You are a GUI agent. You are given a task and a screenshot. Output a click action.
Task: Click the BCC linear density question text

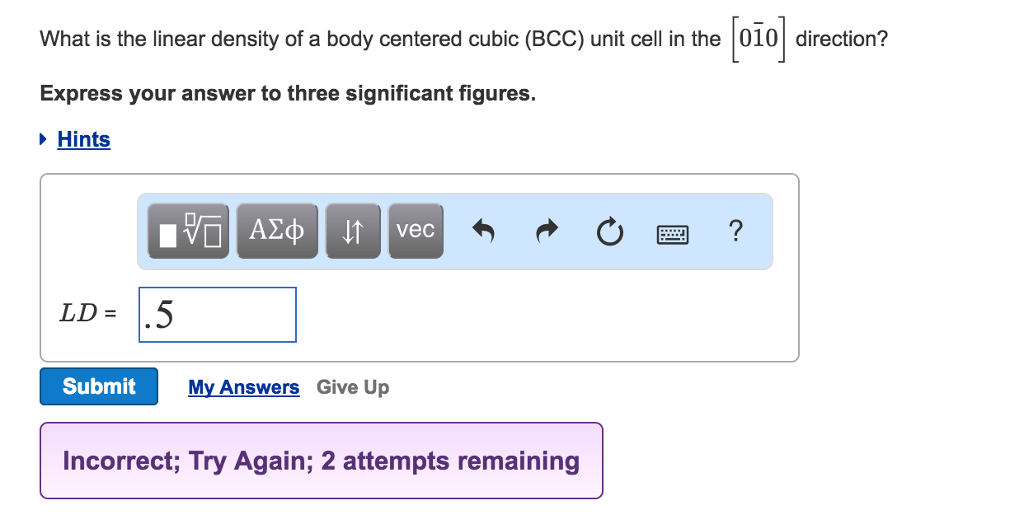click(x=380, y=40)
